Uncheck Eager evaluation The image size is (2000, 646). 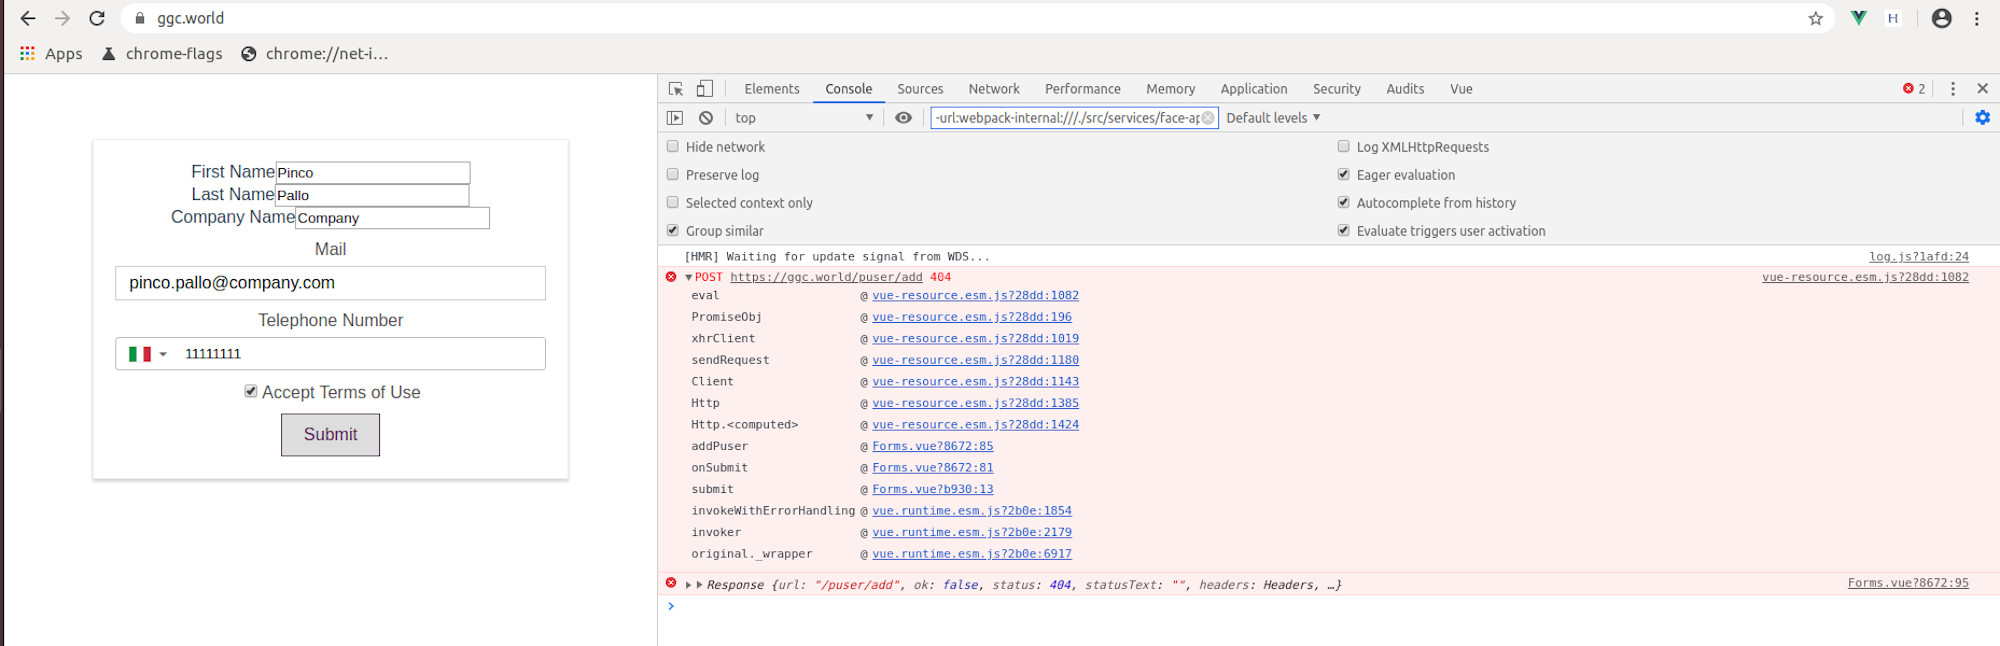tap(1344, 174)
